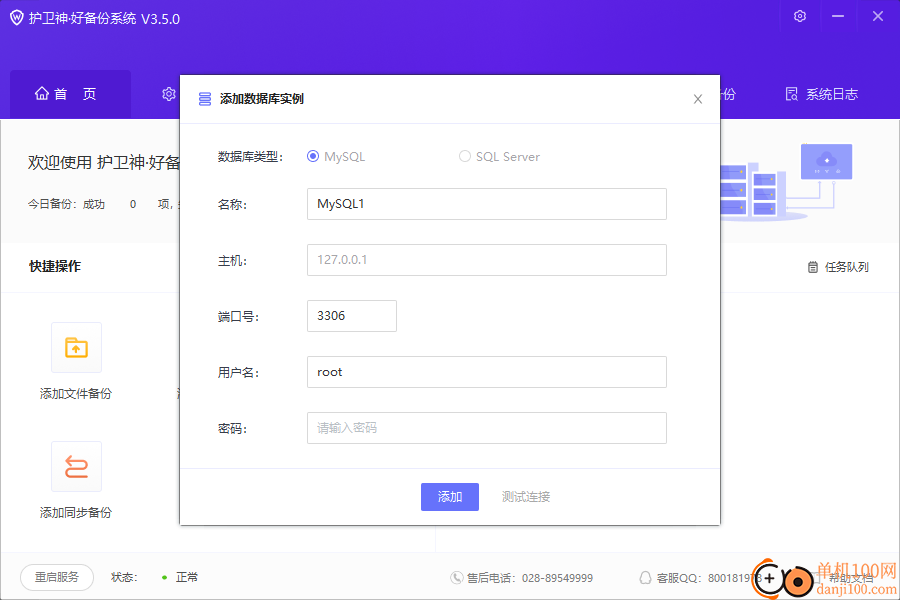Open the 任务队列 task queue
This screenshot has height=600, width=900.
tap(839, 267)
